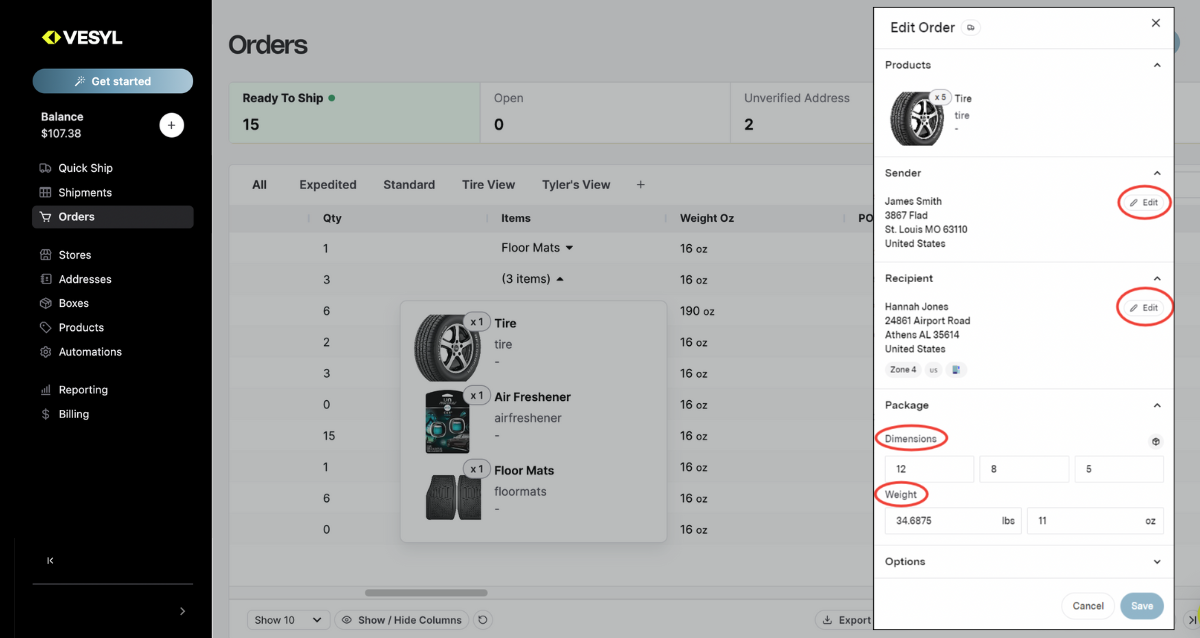Select the Ready To Ship status card
This screenshot has height=638, width=1200.
(354, 111)
